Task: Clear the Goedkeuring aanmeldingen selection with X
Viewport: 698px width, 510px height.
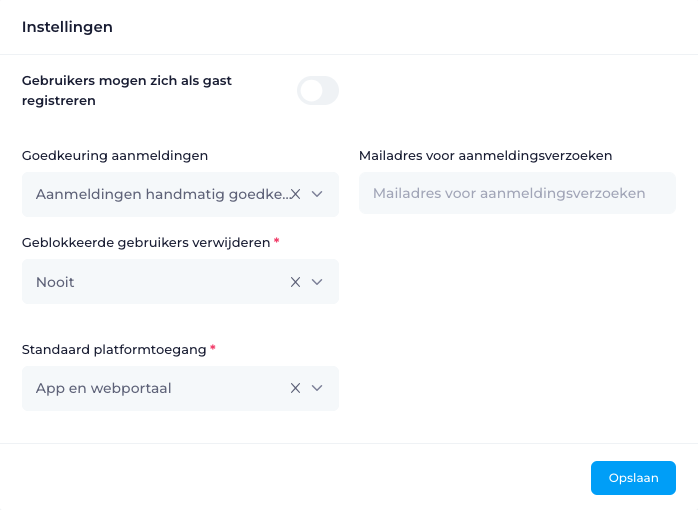Action: click(x=296, y=194)
